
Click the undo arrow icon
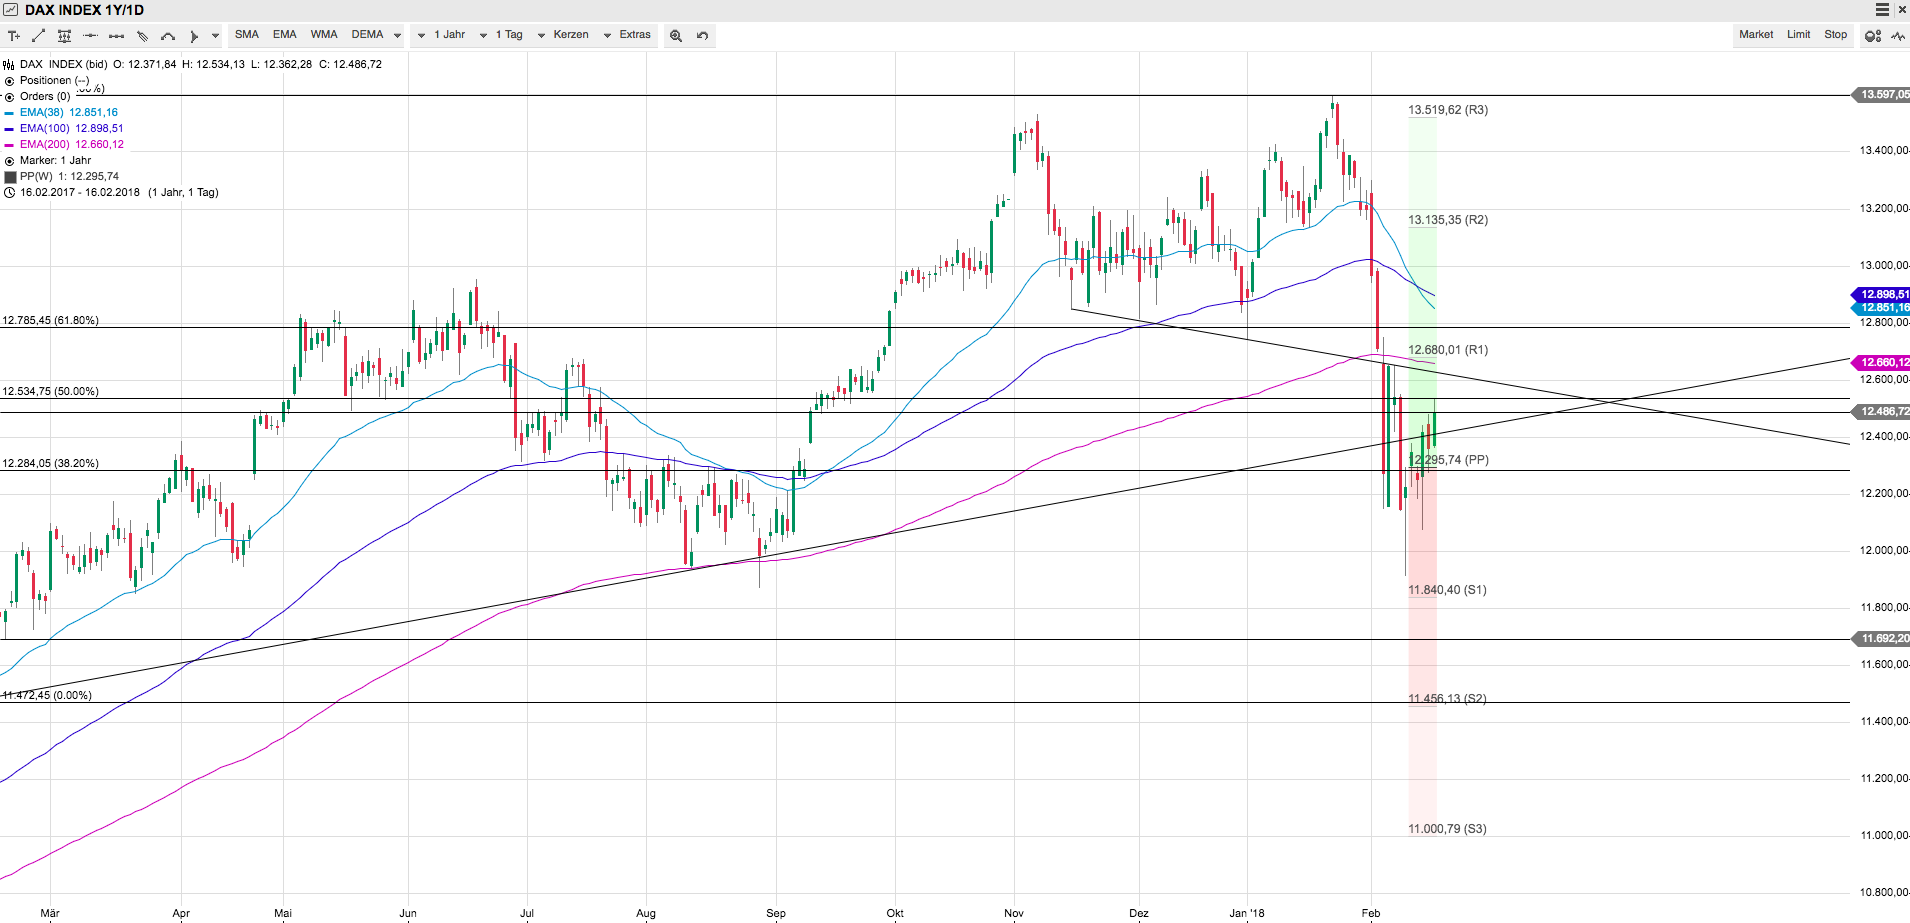point(703,35)
